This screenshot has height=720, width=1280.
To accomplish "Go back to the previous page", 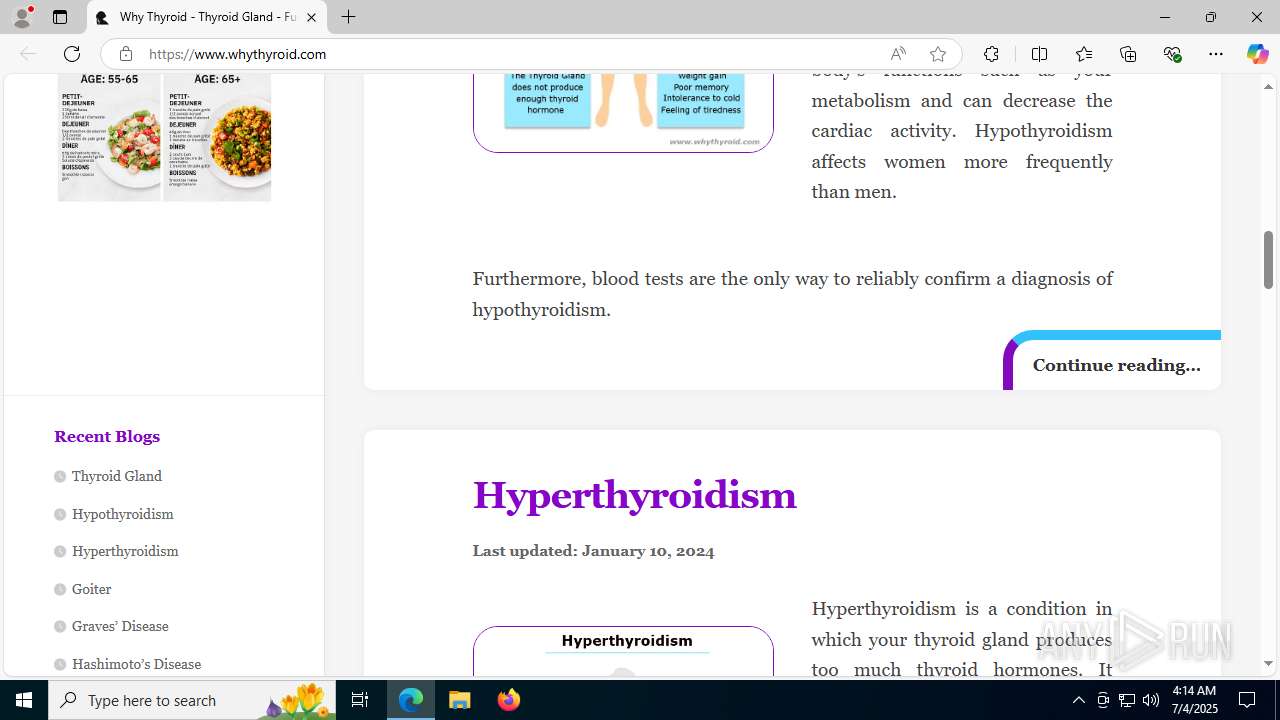I will pyautogui.click(x=28, y=54).
